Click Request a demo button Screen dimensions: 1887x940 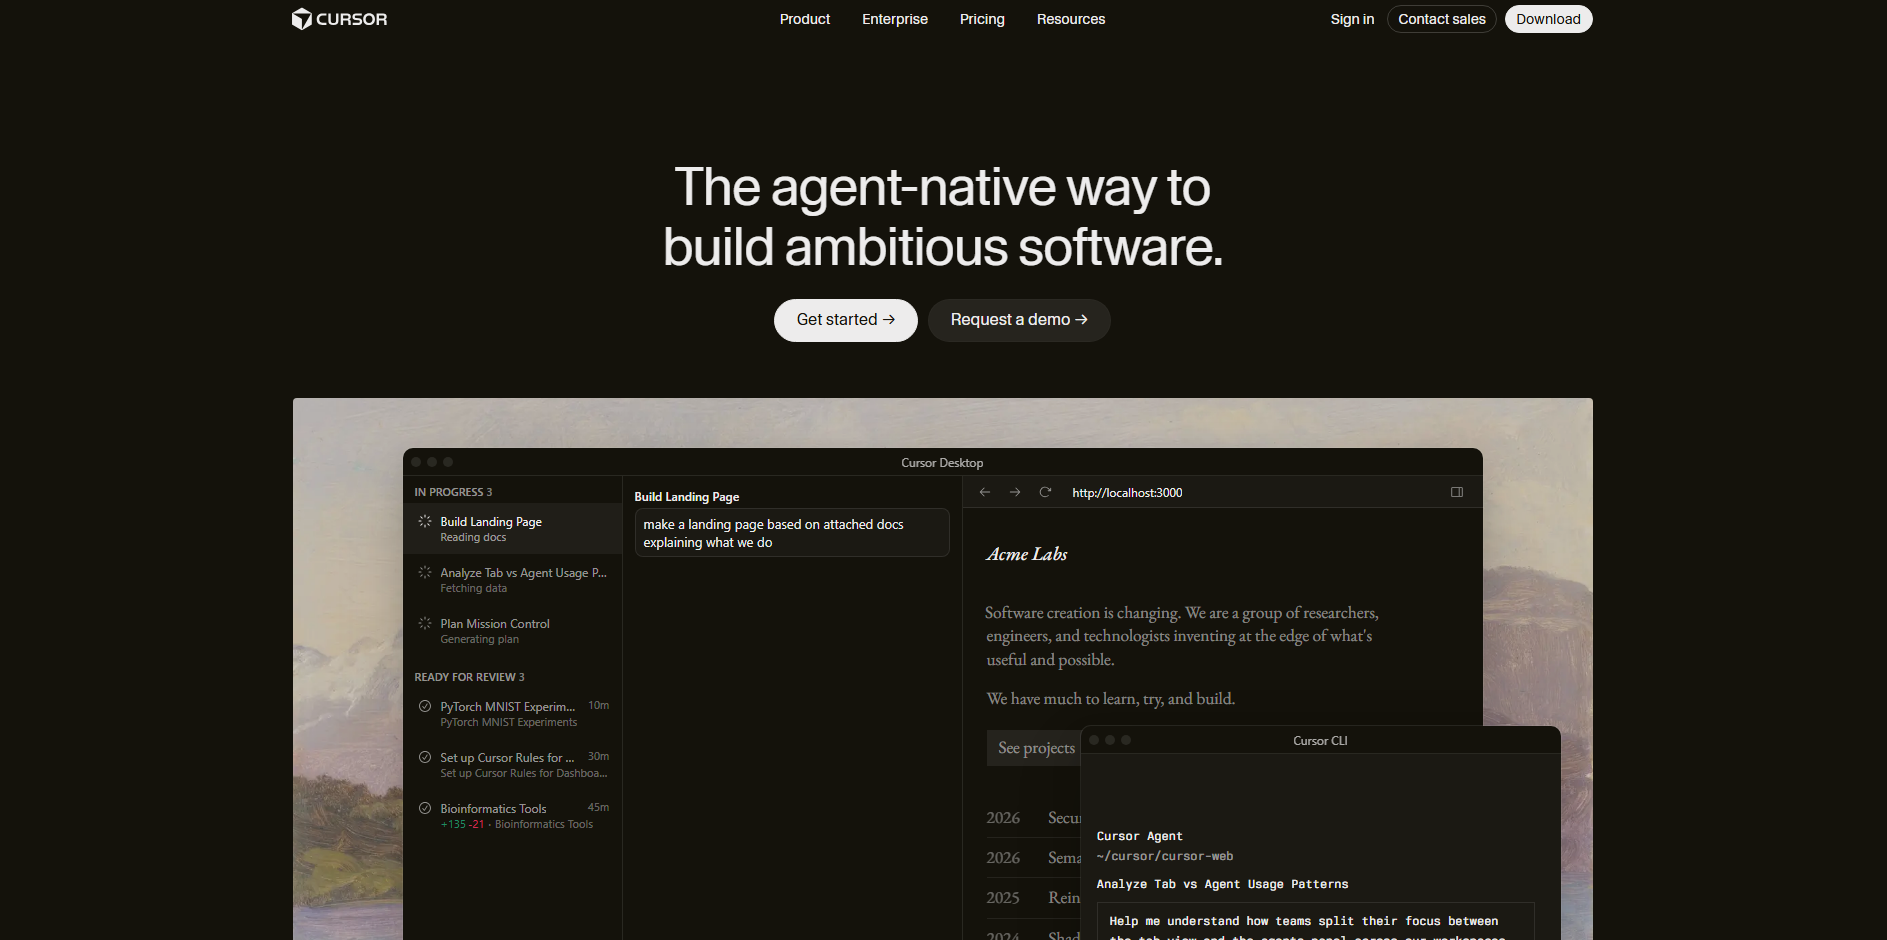(1019, 320)
